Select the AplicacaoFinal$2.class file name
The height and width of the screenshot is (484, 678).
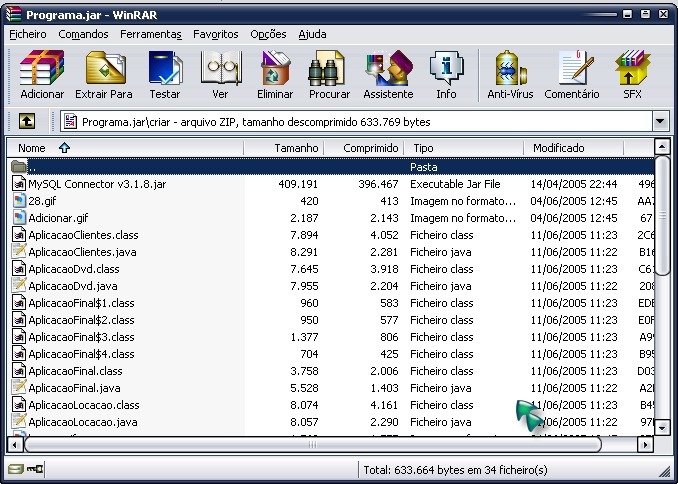click(x=81, y=320)
